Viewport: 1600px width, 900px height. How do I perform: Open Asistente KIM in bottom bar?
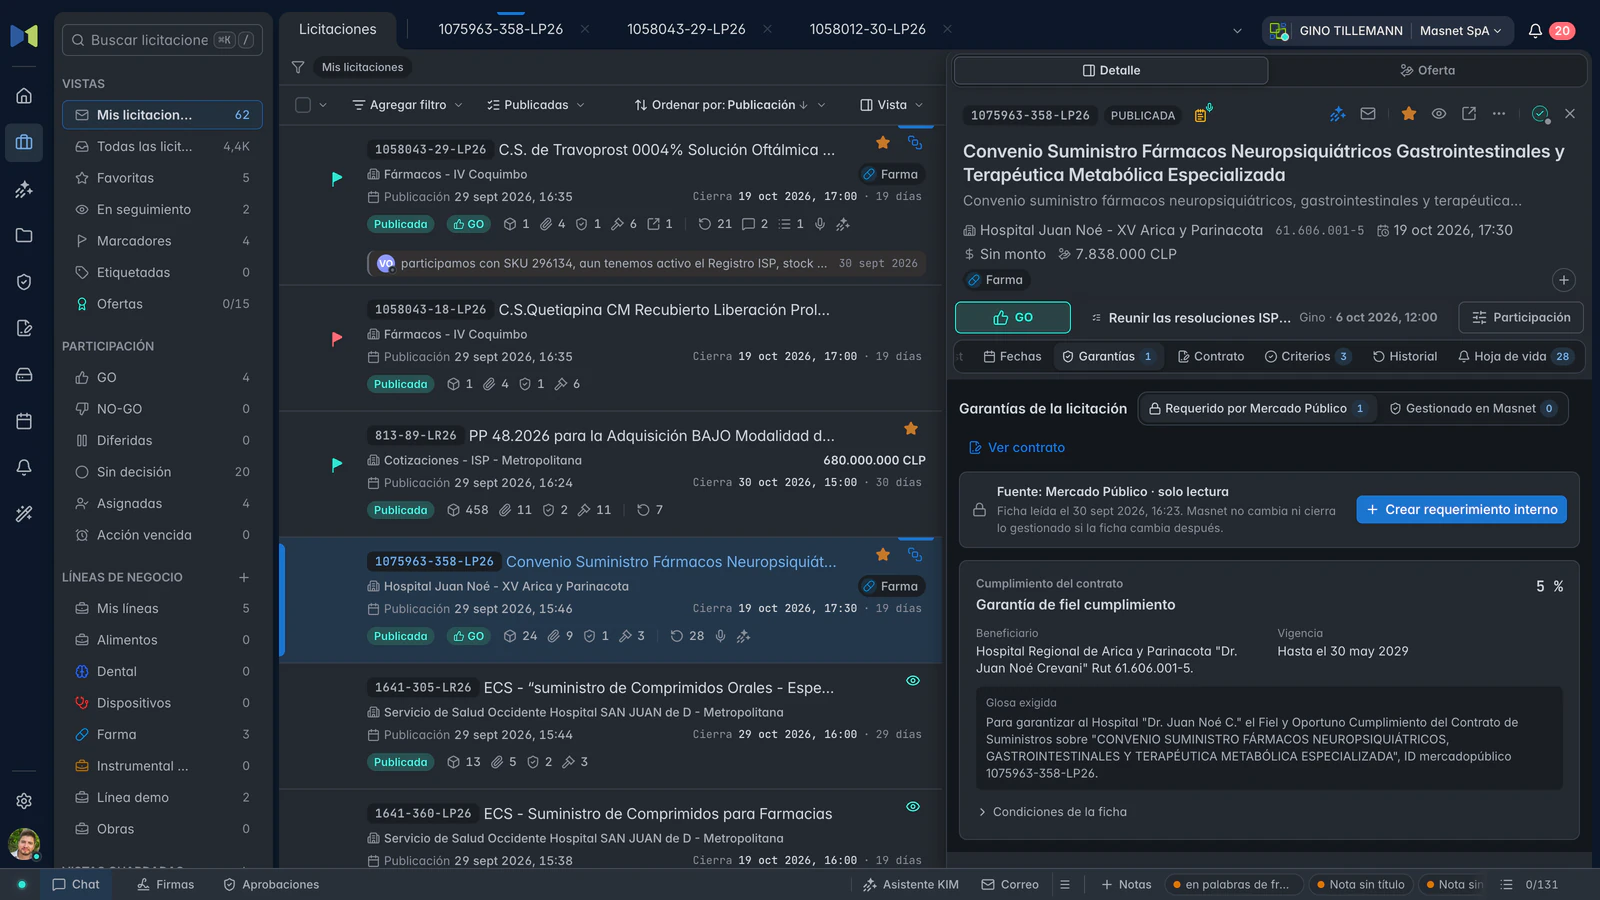(910, 884)
